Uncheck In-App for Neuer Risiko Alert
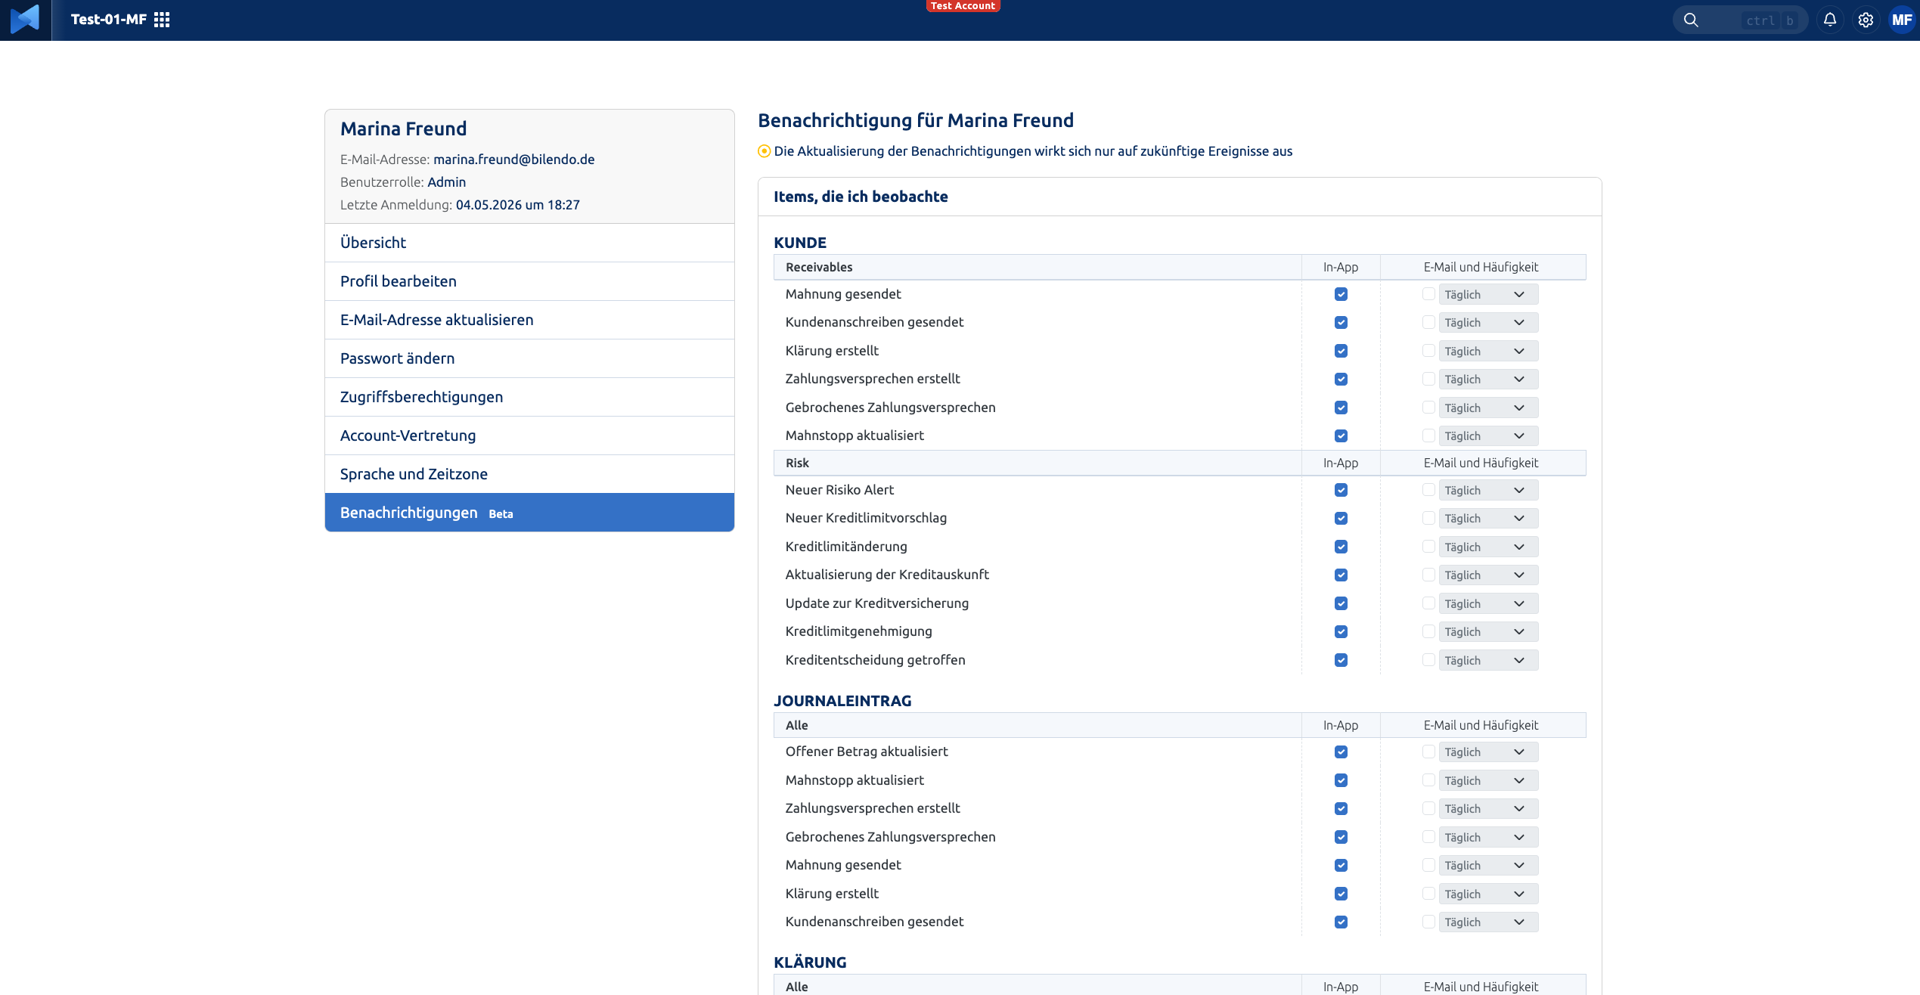 [x=1341, y=490]
